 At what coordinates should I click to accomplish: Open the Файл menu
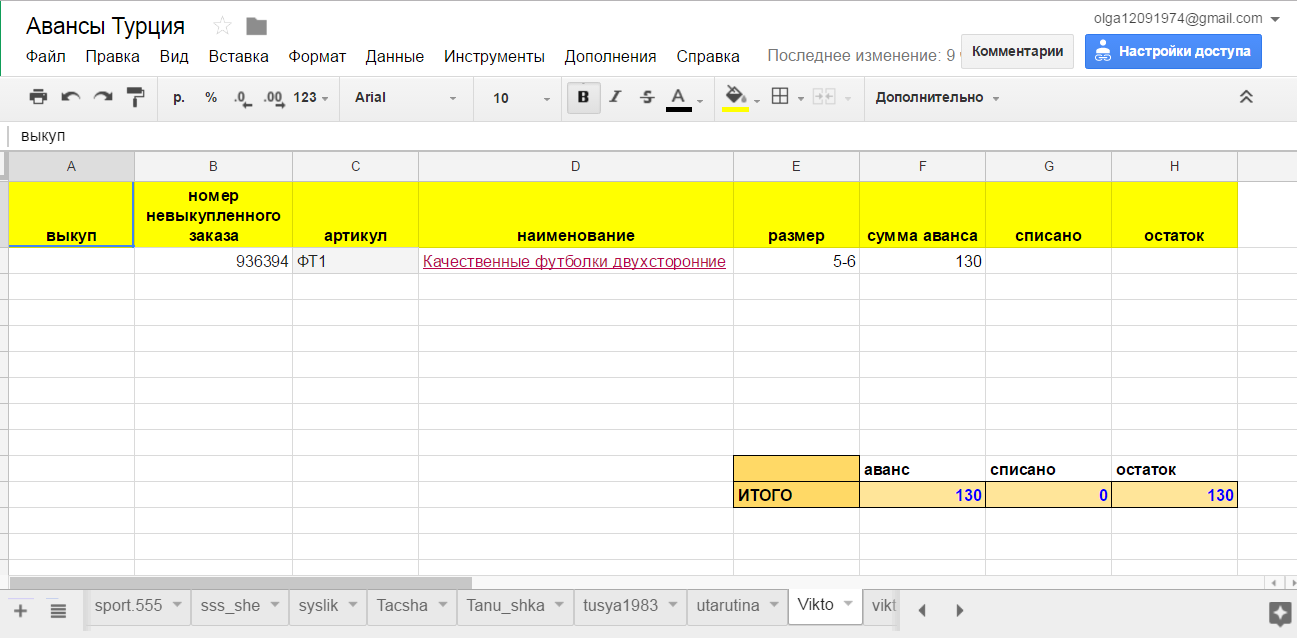[x=46, y=57]
